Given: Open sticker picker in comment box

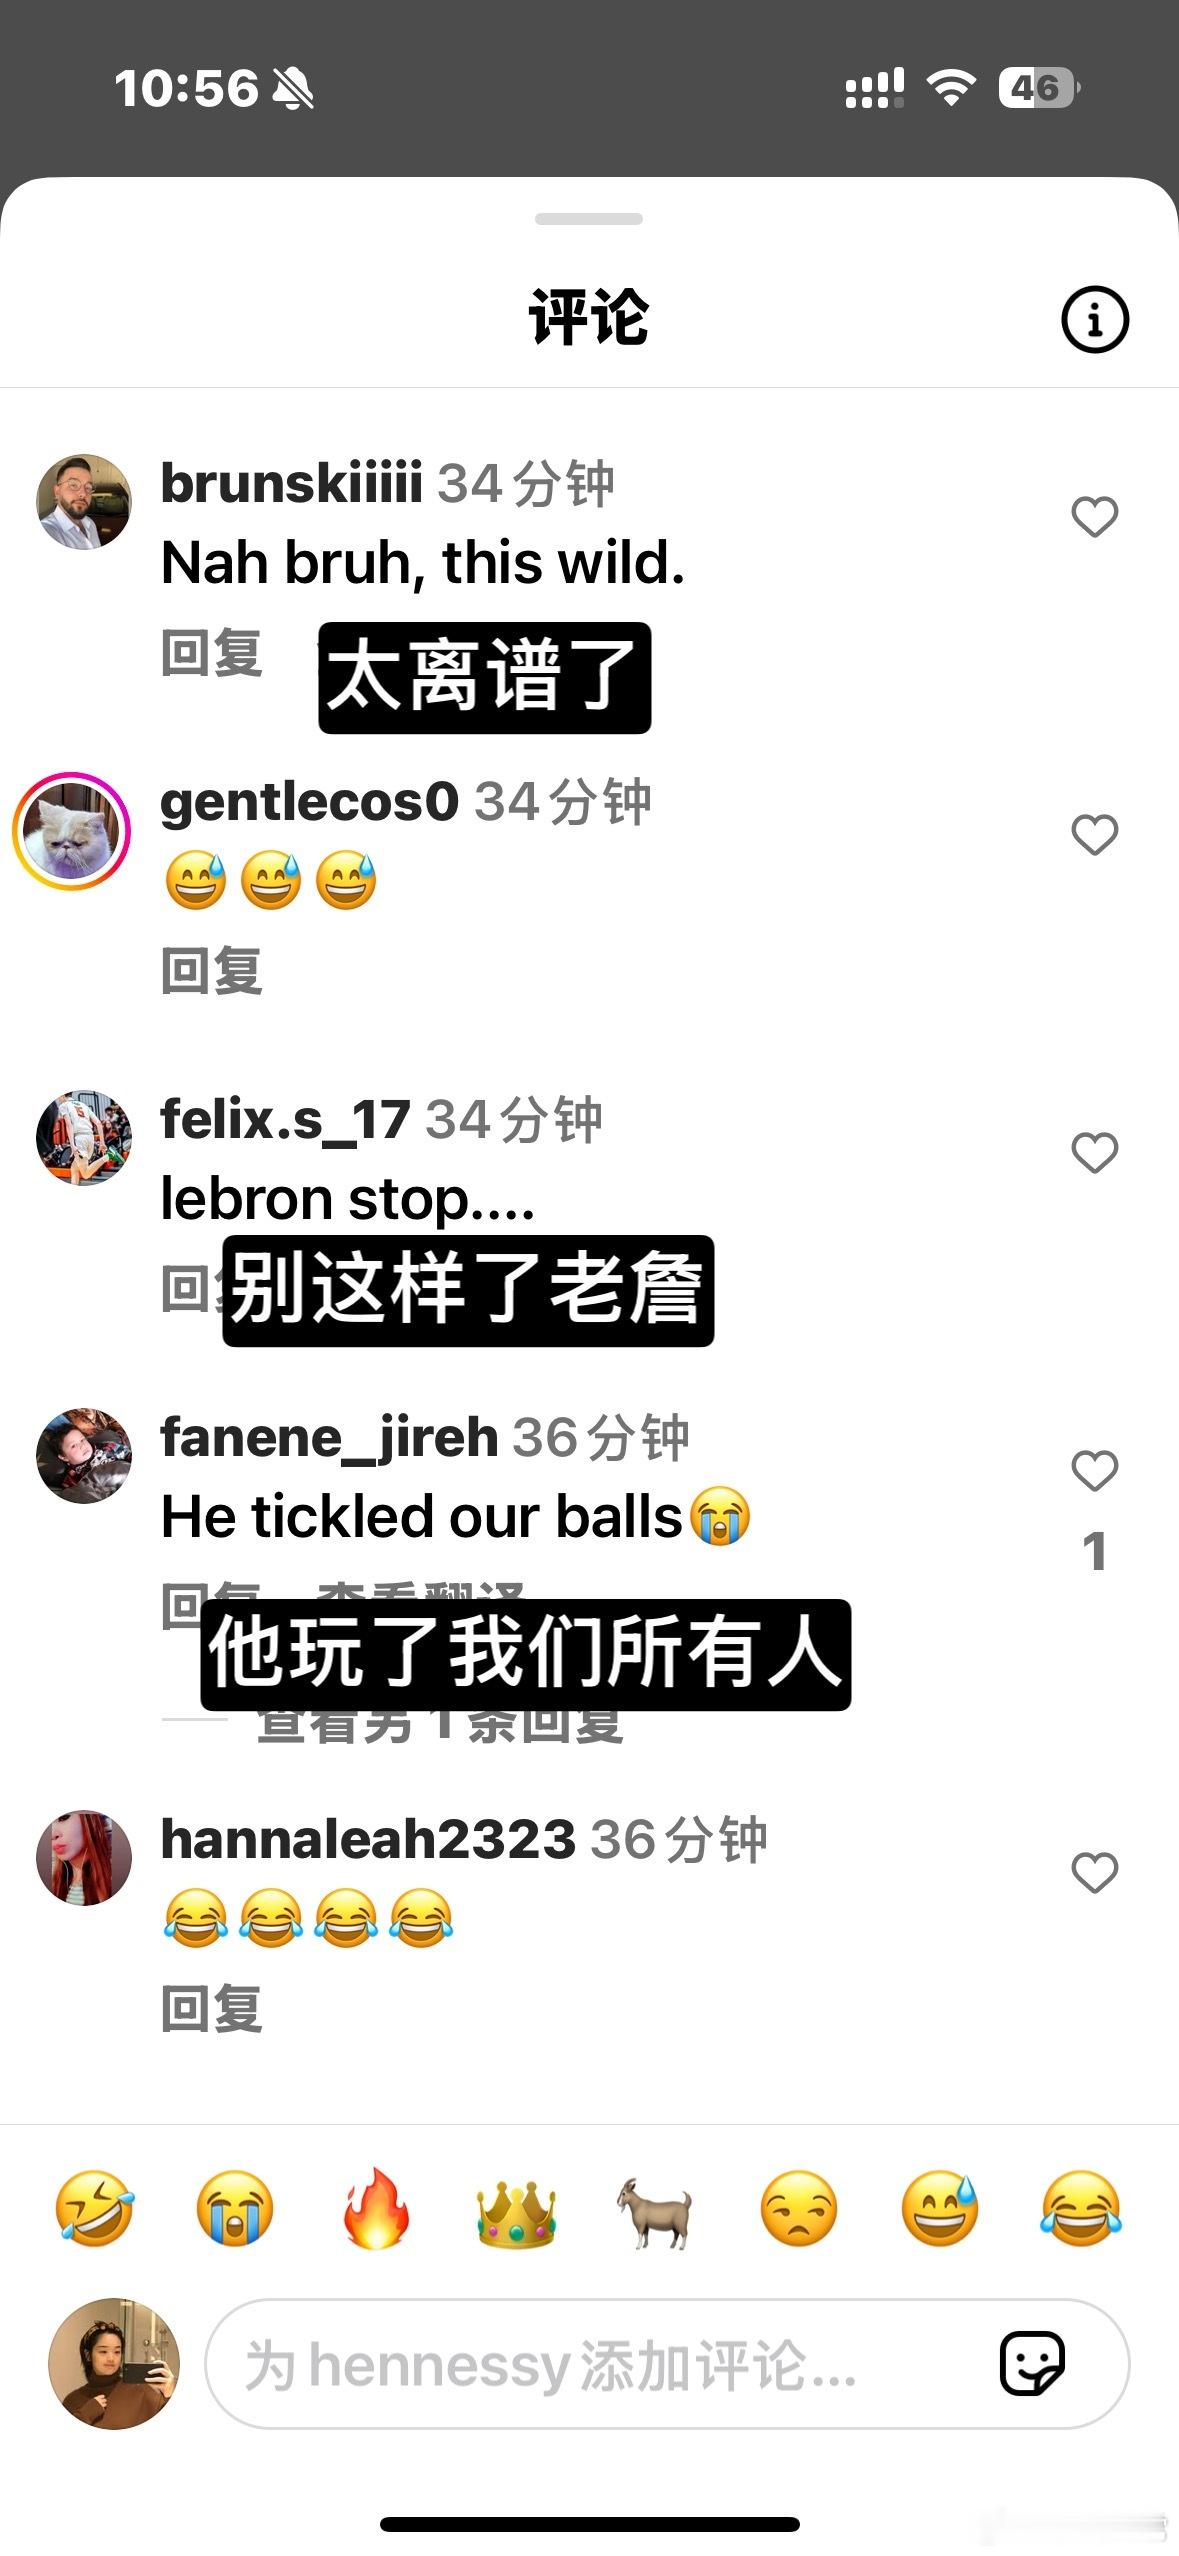Looking at the screenshot, I should [x=1032, y=2364].
